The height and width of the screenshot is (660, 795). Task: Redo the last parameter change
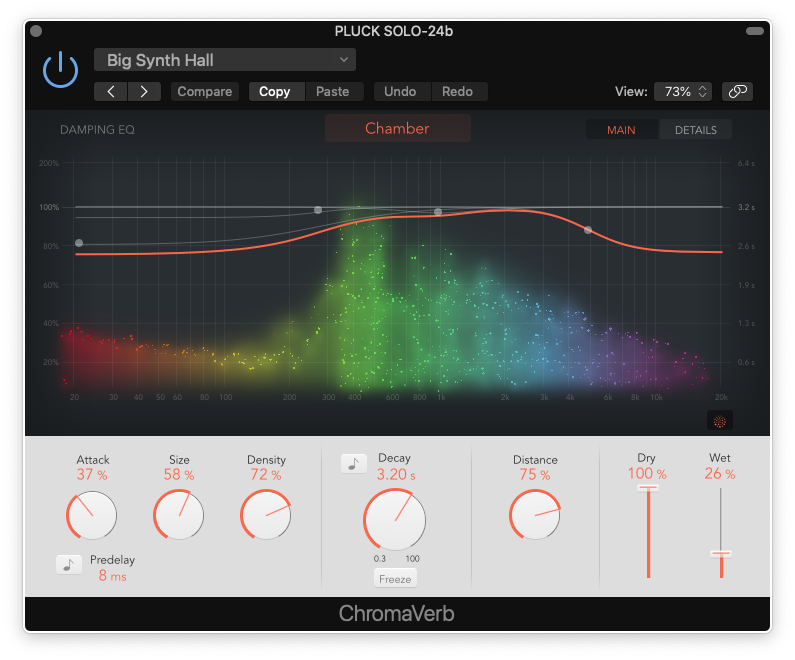pyautogui.click(x=459, y=91)
